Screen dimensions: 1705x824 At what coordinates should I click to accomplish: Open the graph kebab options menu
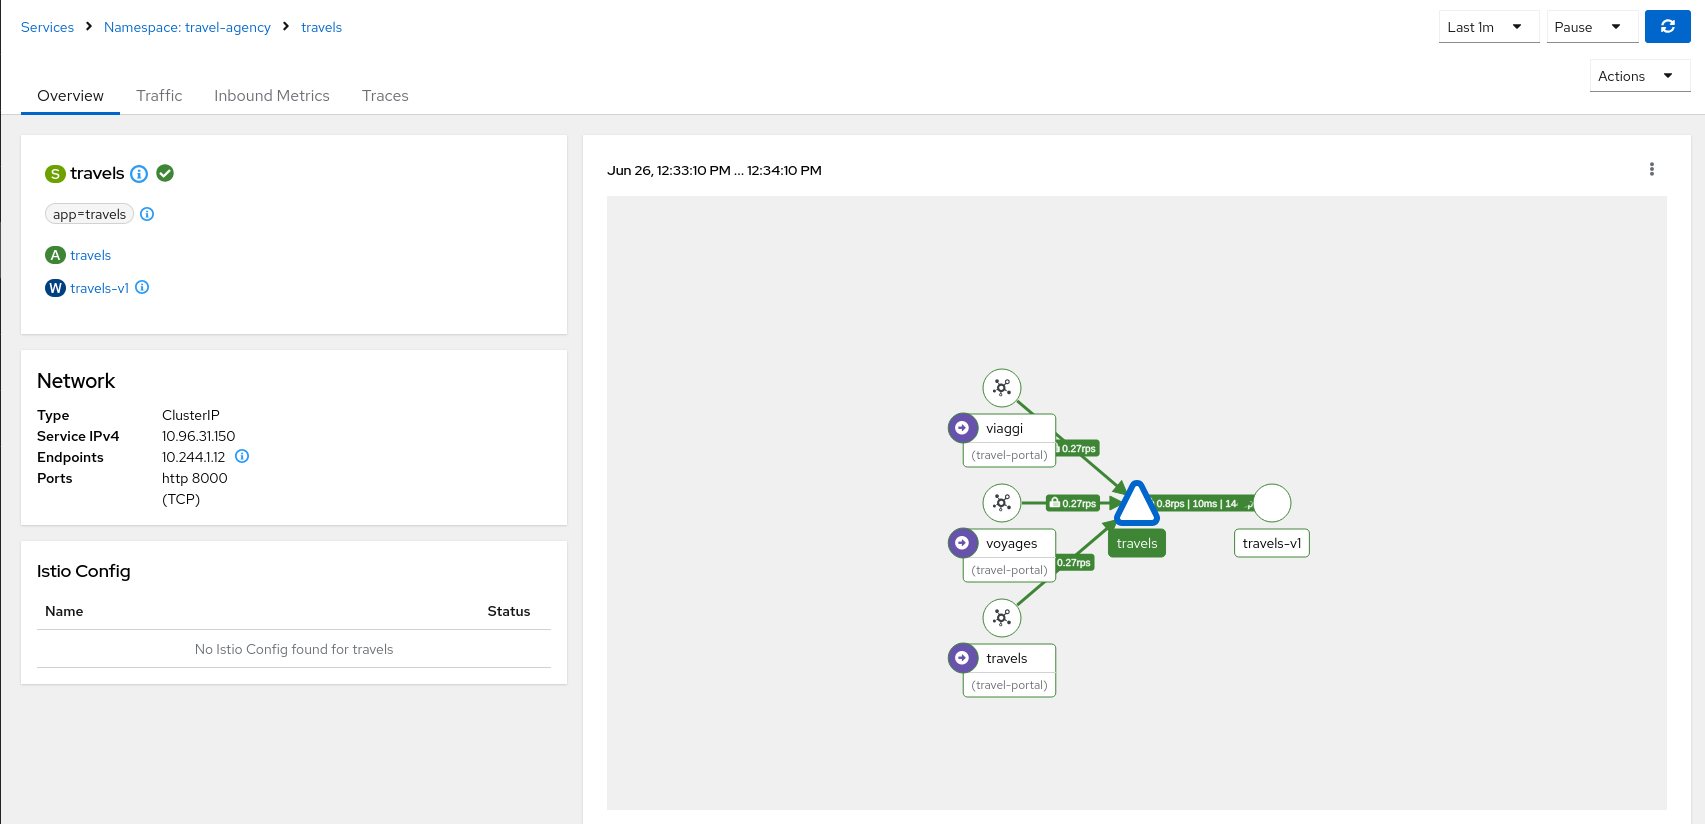pyautogui.click(x=1651, y=170)
